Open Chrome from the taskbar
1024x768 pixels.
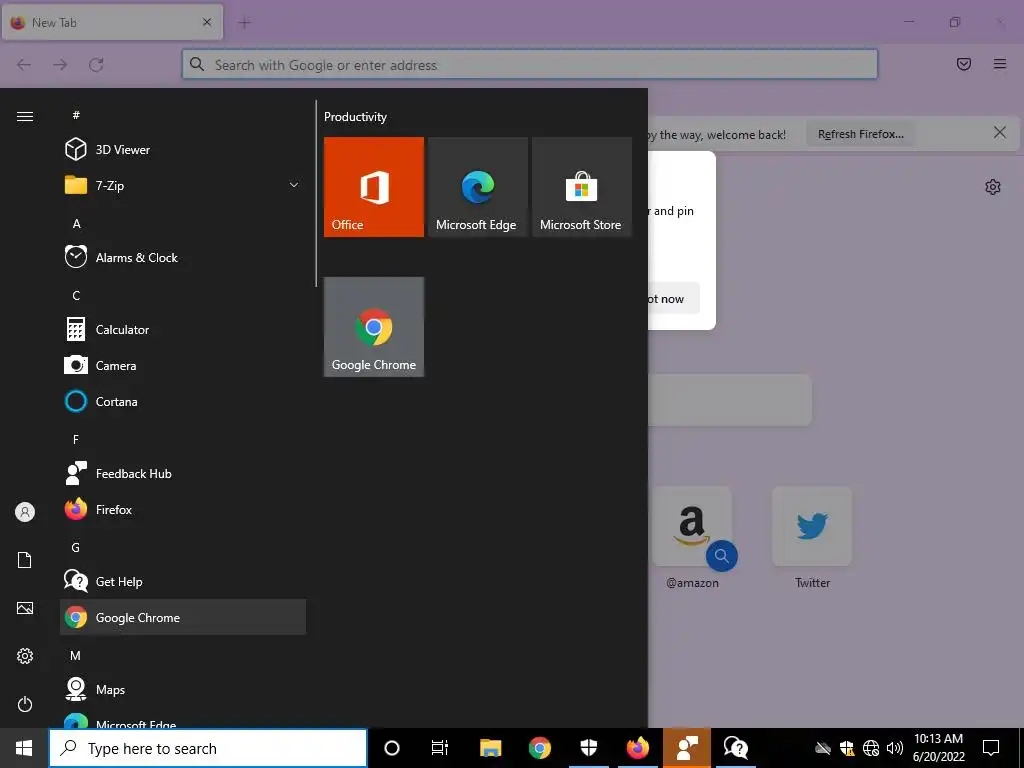(x=539, y=748)
